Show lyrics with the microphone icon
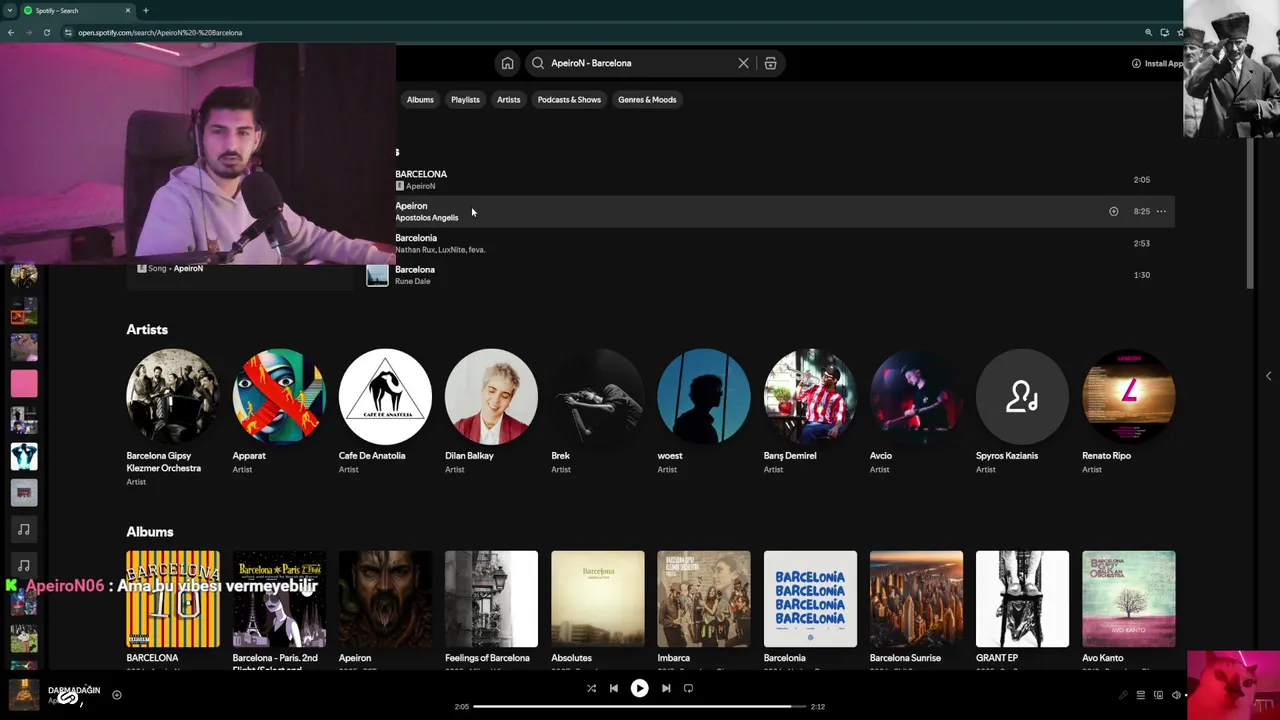The height and width of the screenshot is (720, 1280). (x=1122, y=695)
